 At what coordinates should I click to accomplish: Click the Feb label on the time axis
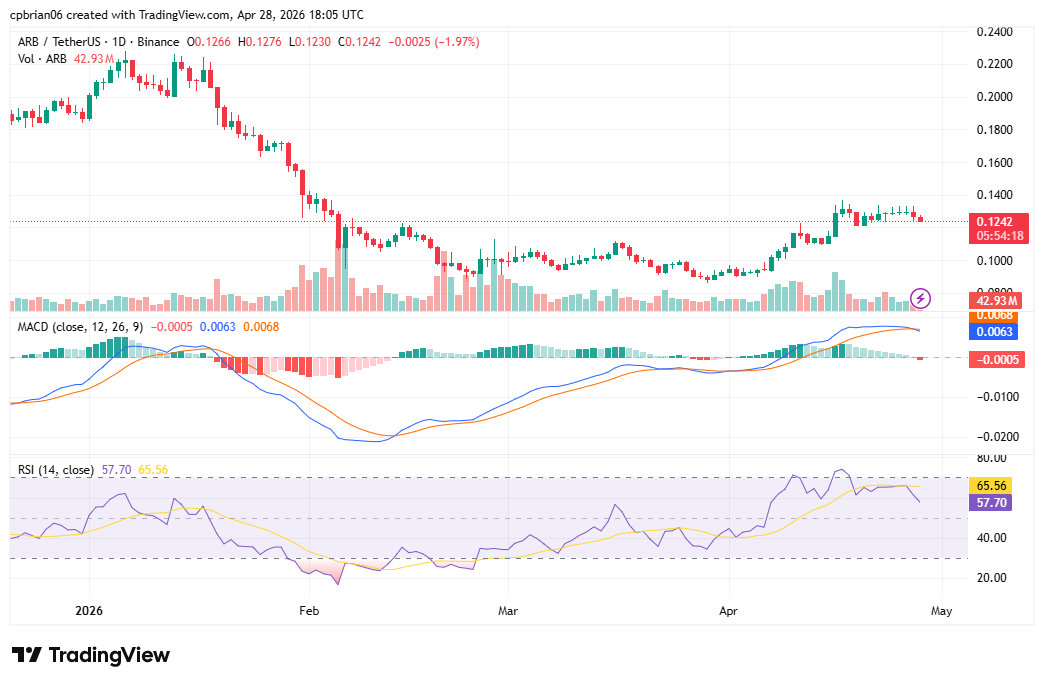(308, 610)
